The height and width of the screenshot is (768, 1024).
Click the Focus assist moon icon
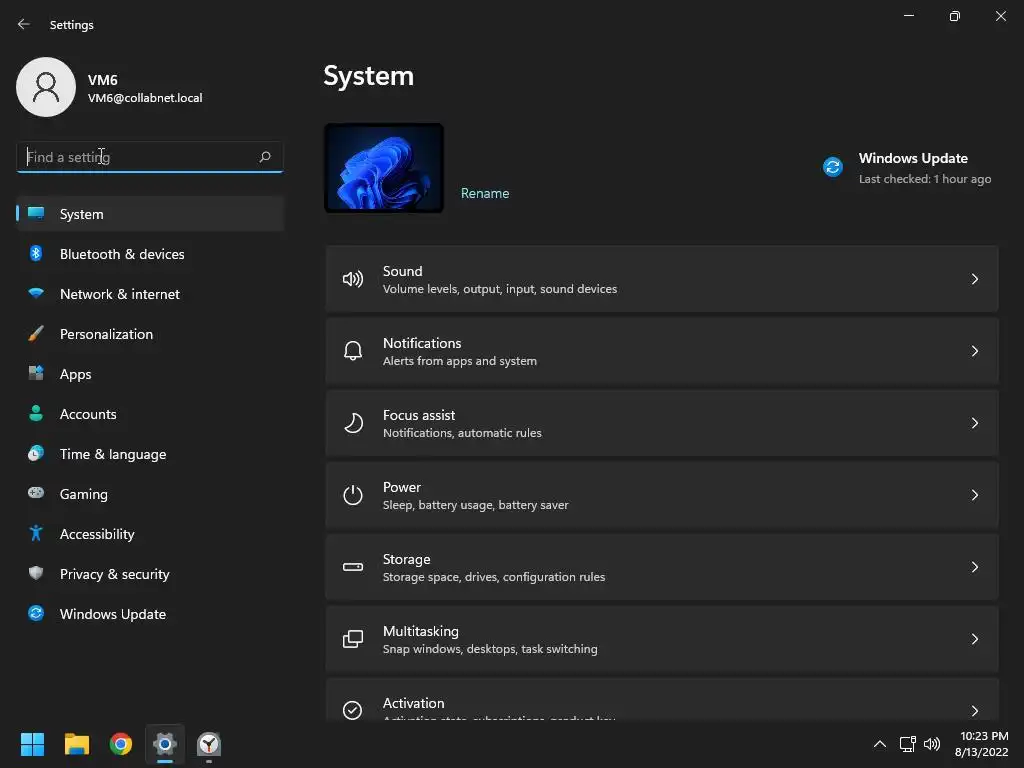tap(353, 423)
